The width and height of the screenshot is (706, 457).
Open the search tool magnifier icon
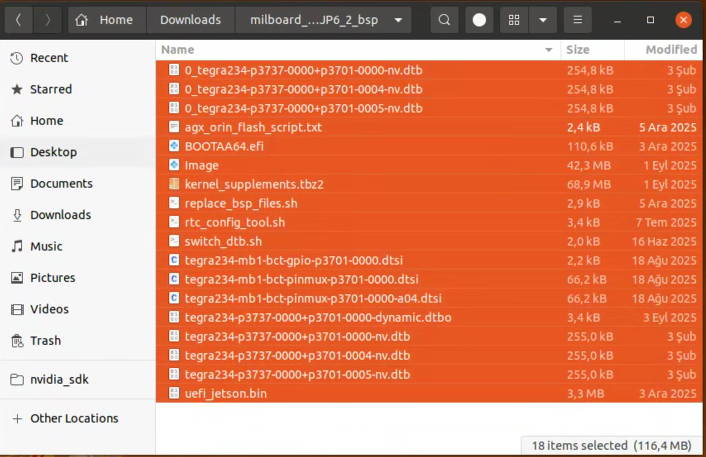(444, 20)
